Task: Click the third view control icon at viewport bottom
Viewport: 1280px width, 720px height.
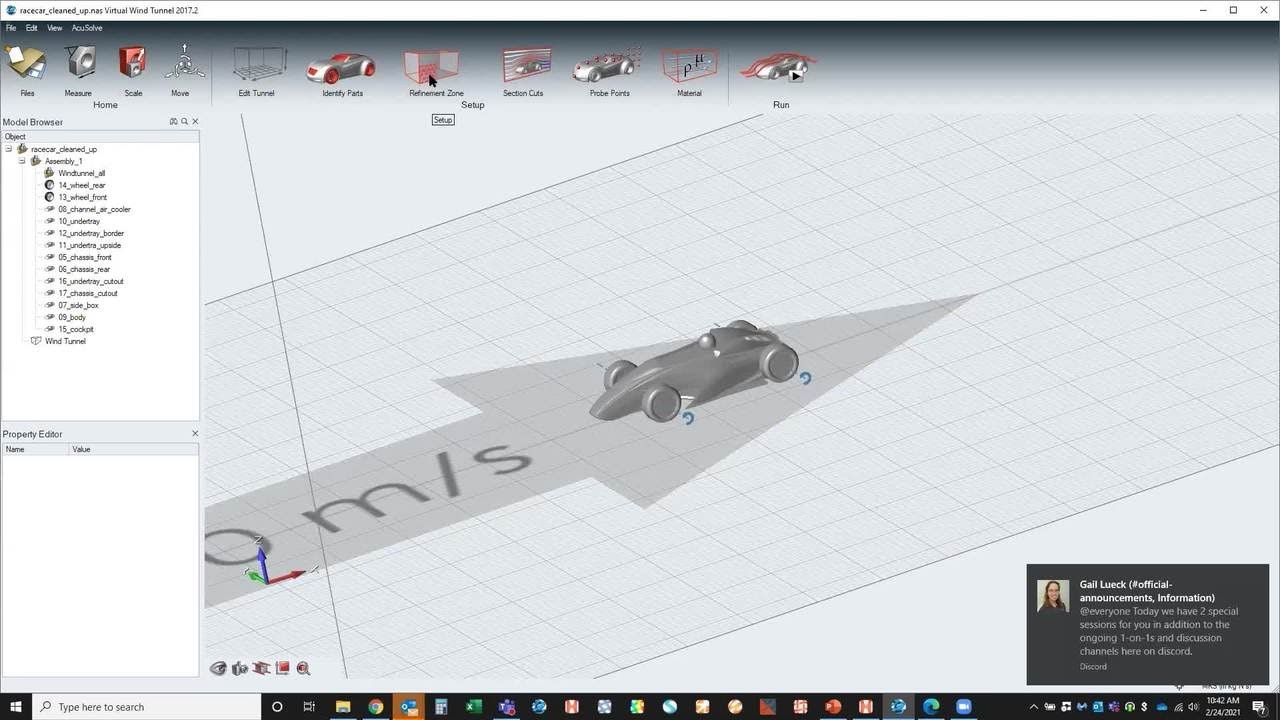Action: (262, 668)
